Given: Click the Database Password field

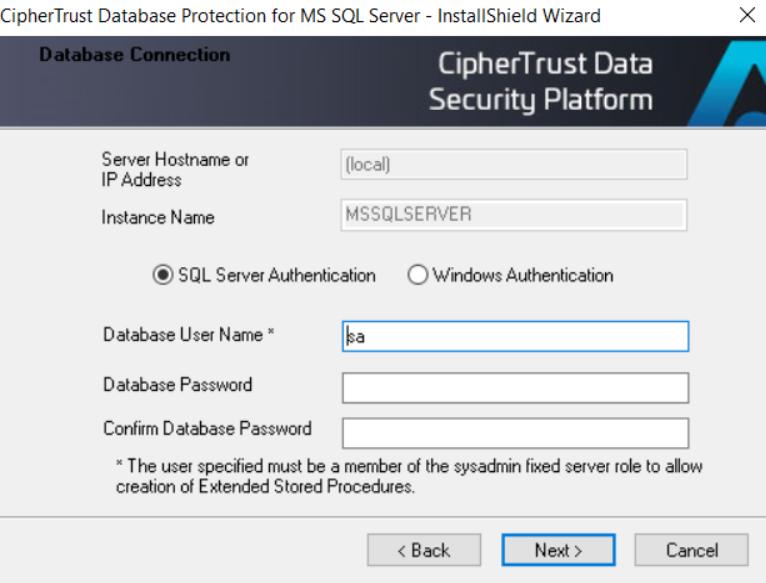Looking at the screenshot, I should pos(515,388).
